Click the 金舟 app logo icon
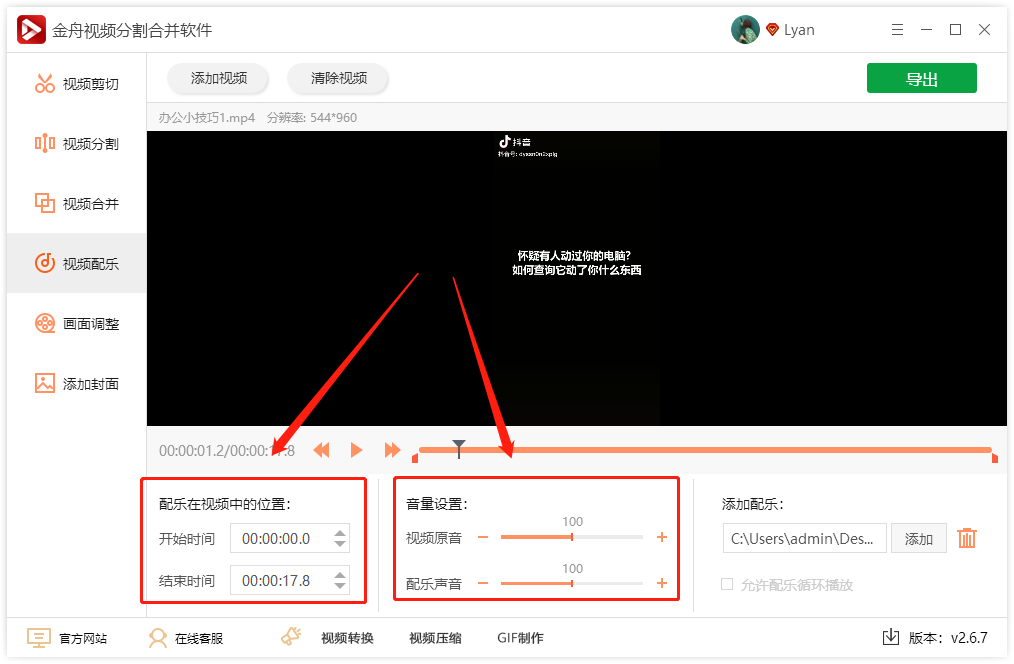Viewport: 1014px width, 664px height. click(x=31, y=30)
